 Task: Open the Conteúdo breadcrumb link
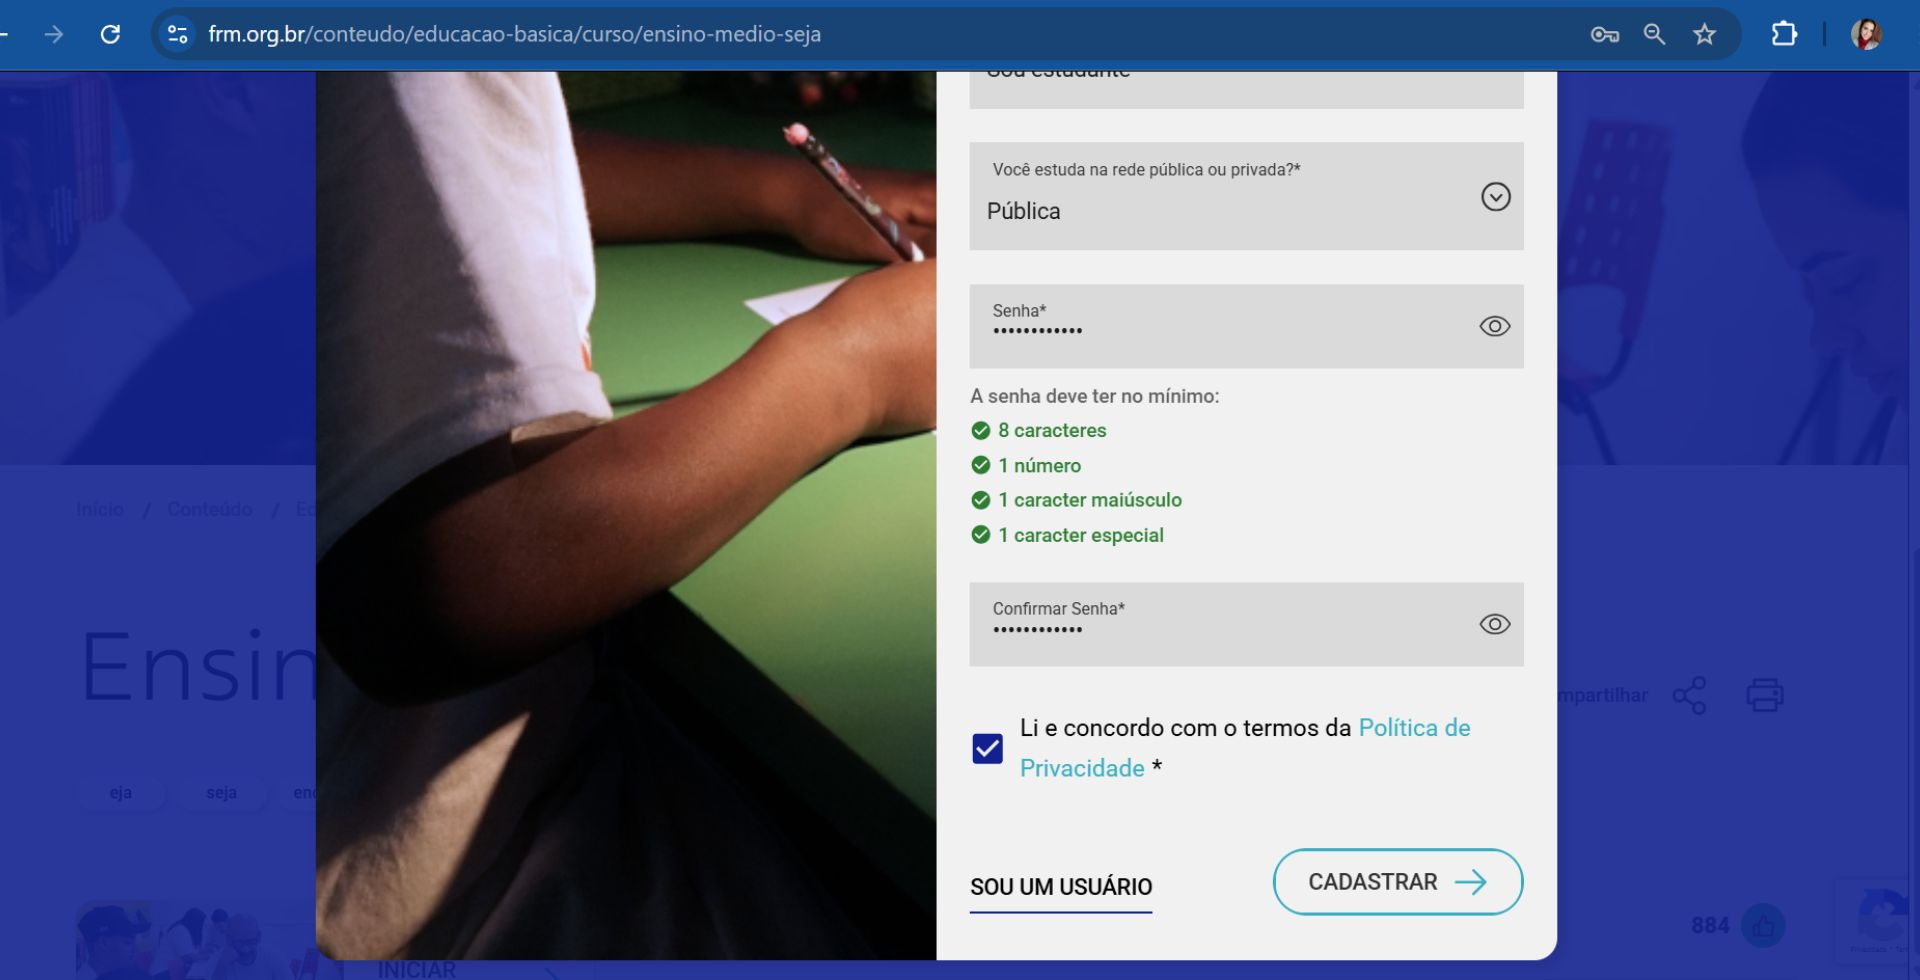click(x=210, y=509)
